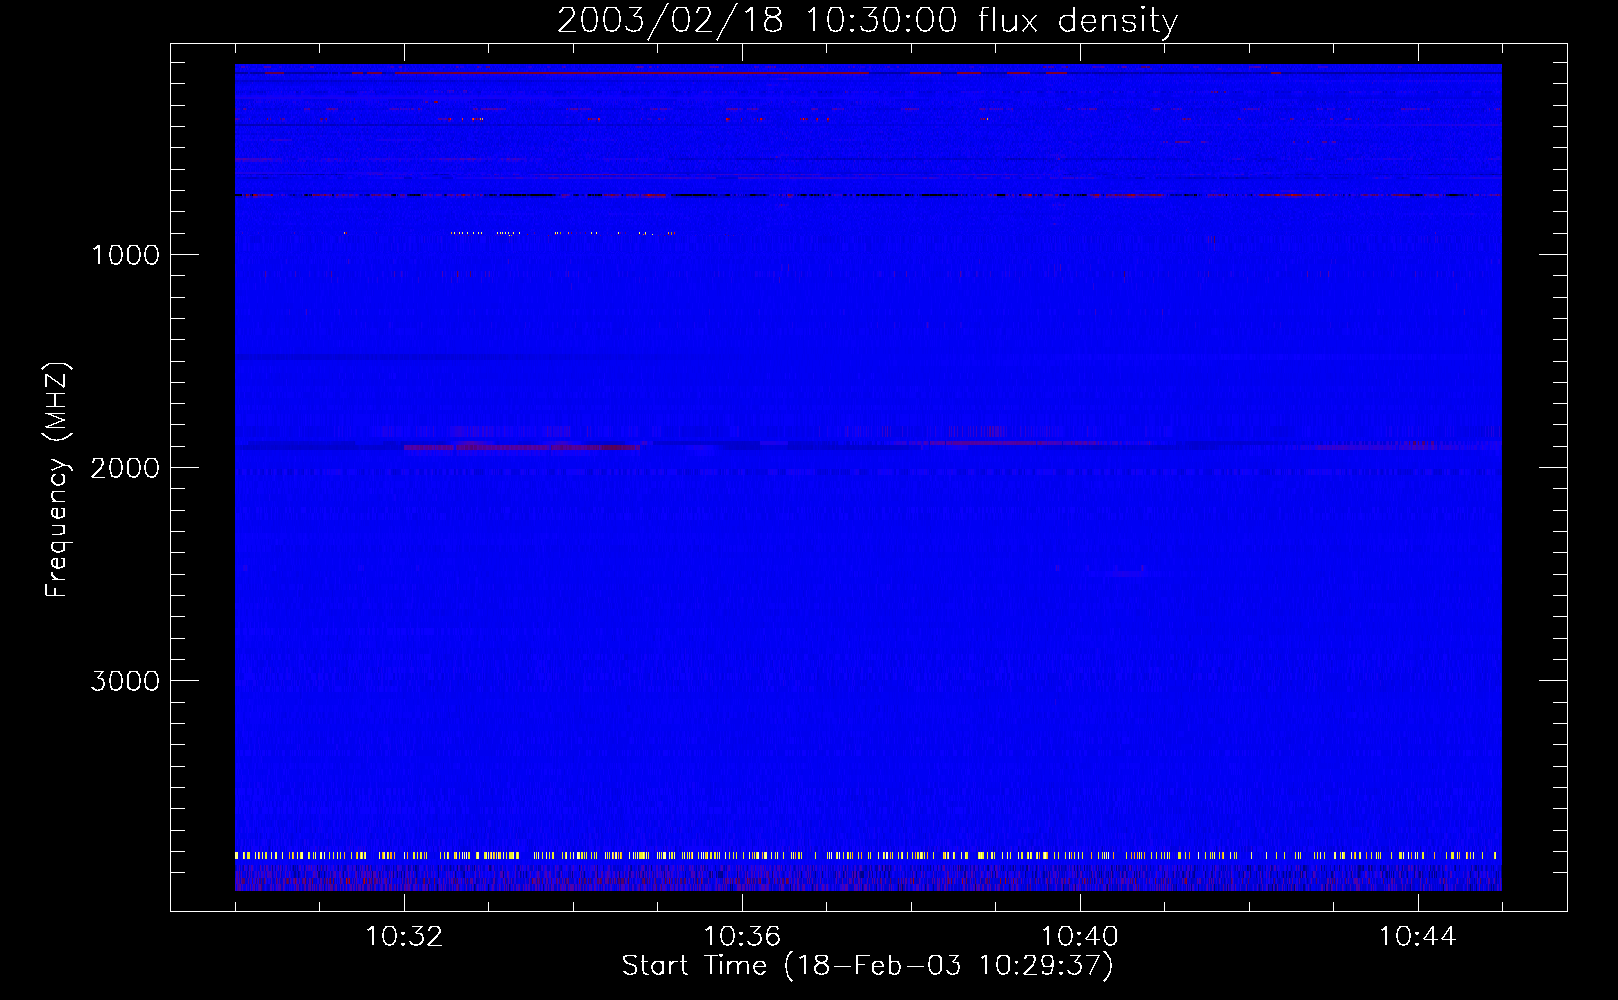Click the 10:40 time tick label
Screen dimensions: 1618x1000
[x=1079, y=937]
